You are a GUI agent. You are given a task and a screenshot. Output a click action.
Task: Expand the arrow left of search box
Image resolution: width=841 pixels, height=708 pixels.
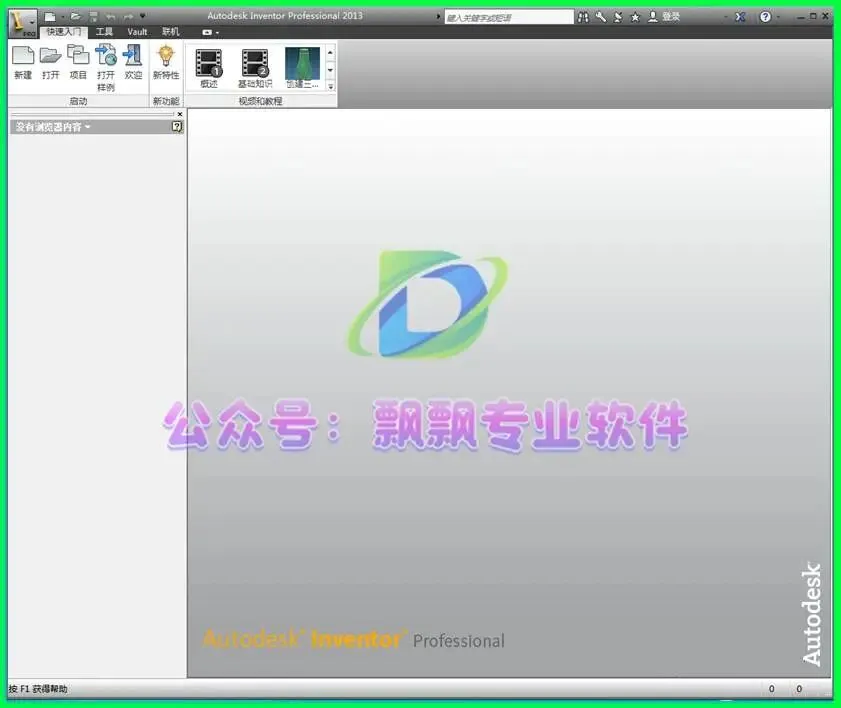click(x=438, y=17)
